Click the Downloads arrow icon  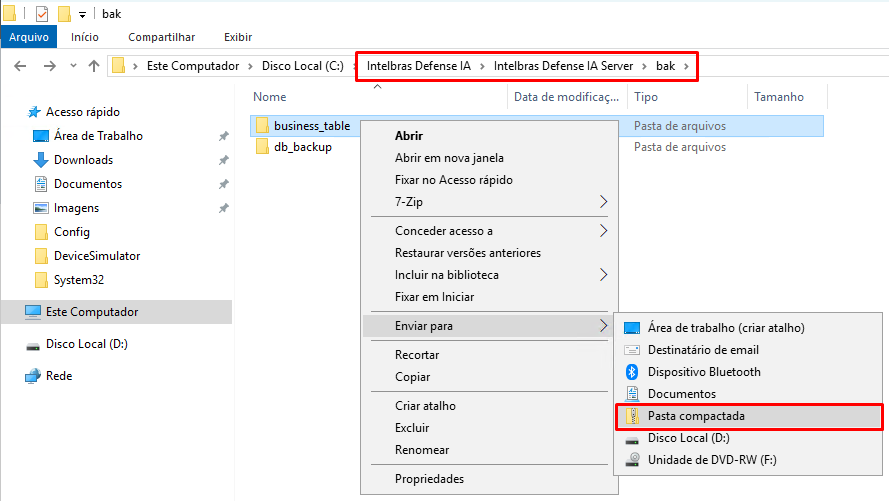(x=41, y=160)
